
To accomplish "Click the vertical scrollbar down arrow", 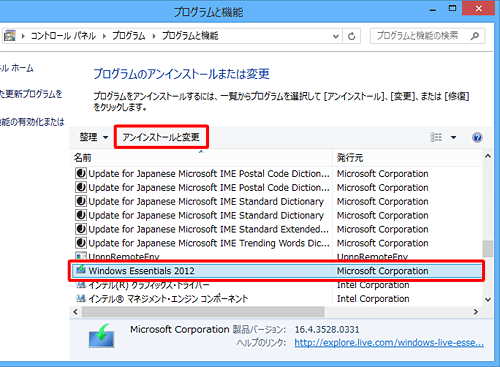I will [488, 299].
